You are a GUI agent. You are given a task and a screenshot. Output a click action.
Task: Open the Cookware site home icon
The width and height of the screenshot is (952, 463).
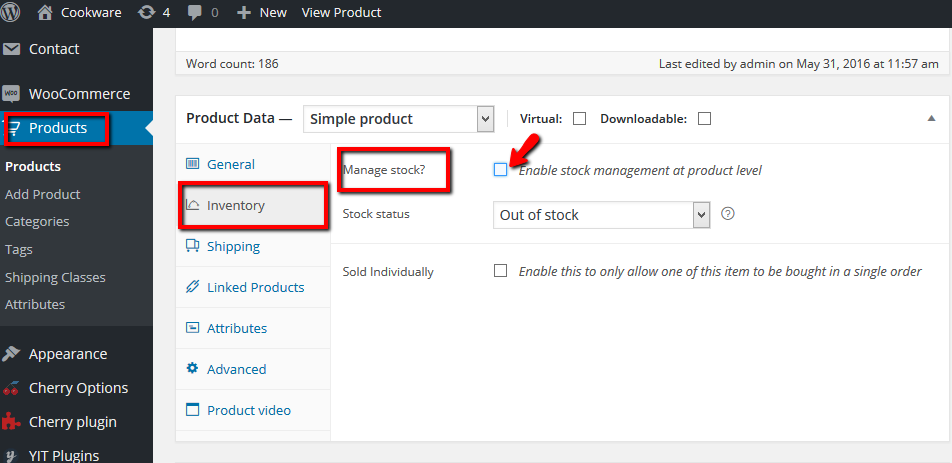pos(45,12)
